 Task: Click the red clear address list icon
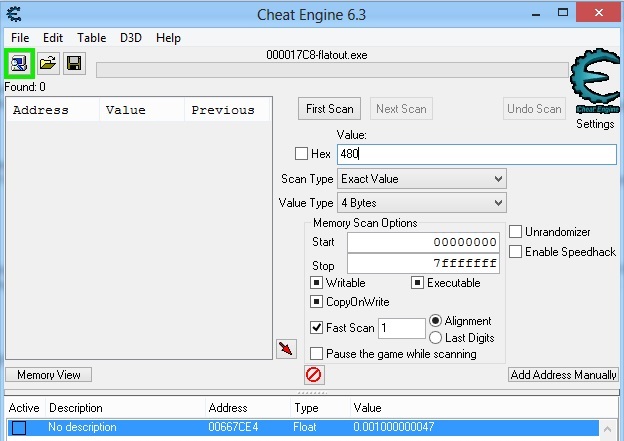[x=314, y=375]
